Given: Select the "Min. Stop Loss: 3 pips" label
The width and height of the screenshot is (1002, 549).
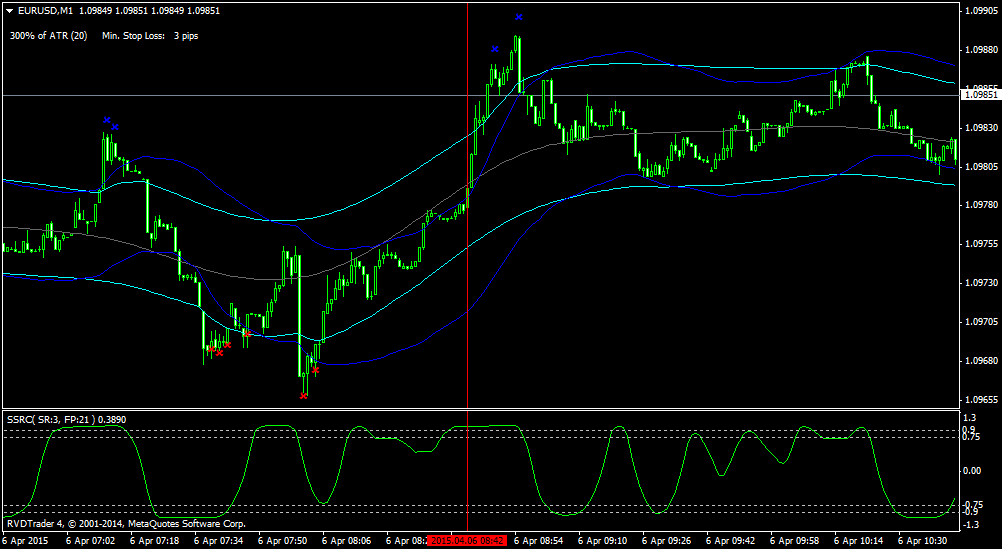Looking at the screenshot, I should point(150,36).
